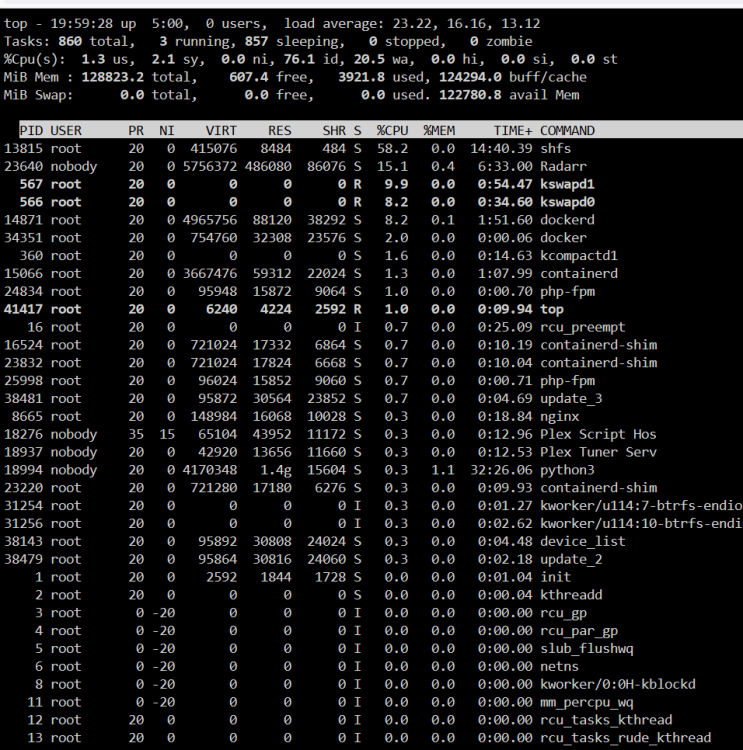The height and width of the screenshot is (750, 743).
Task: Click the 32:26.06 time value
Action: [x=501, y=470]
